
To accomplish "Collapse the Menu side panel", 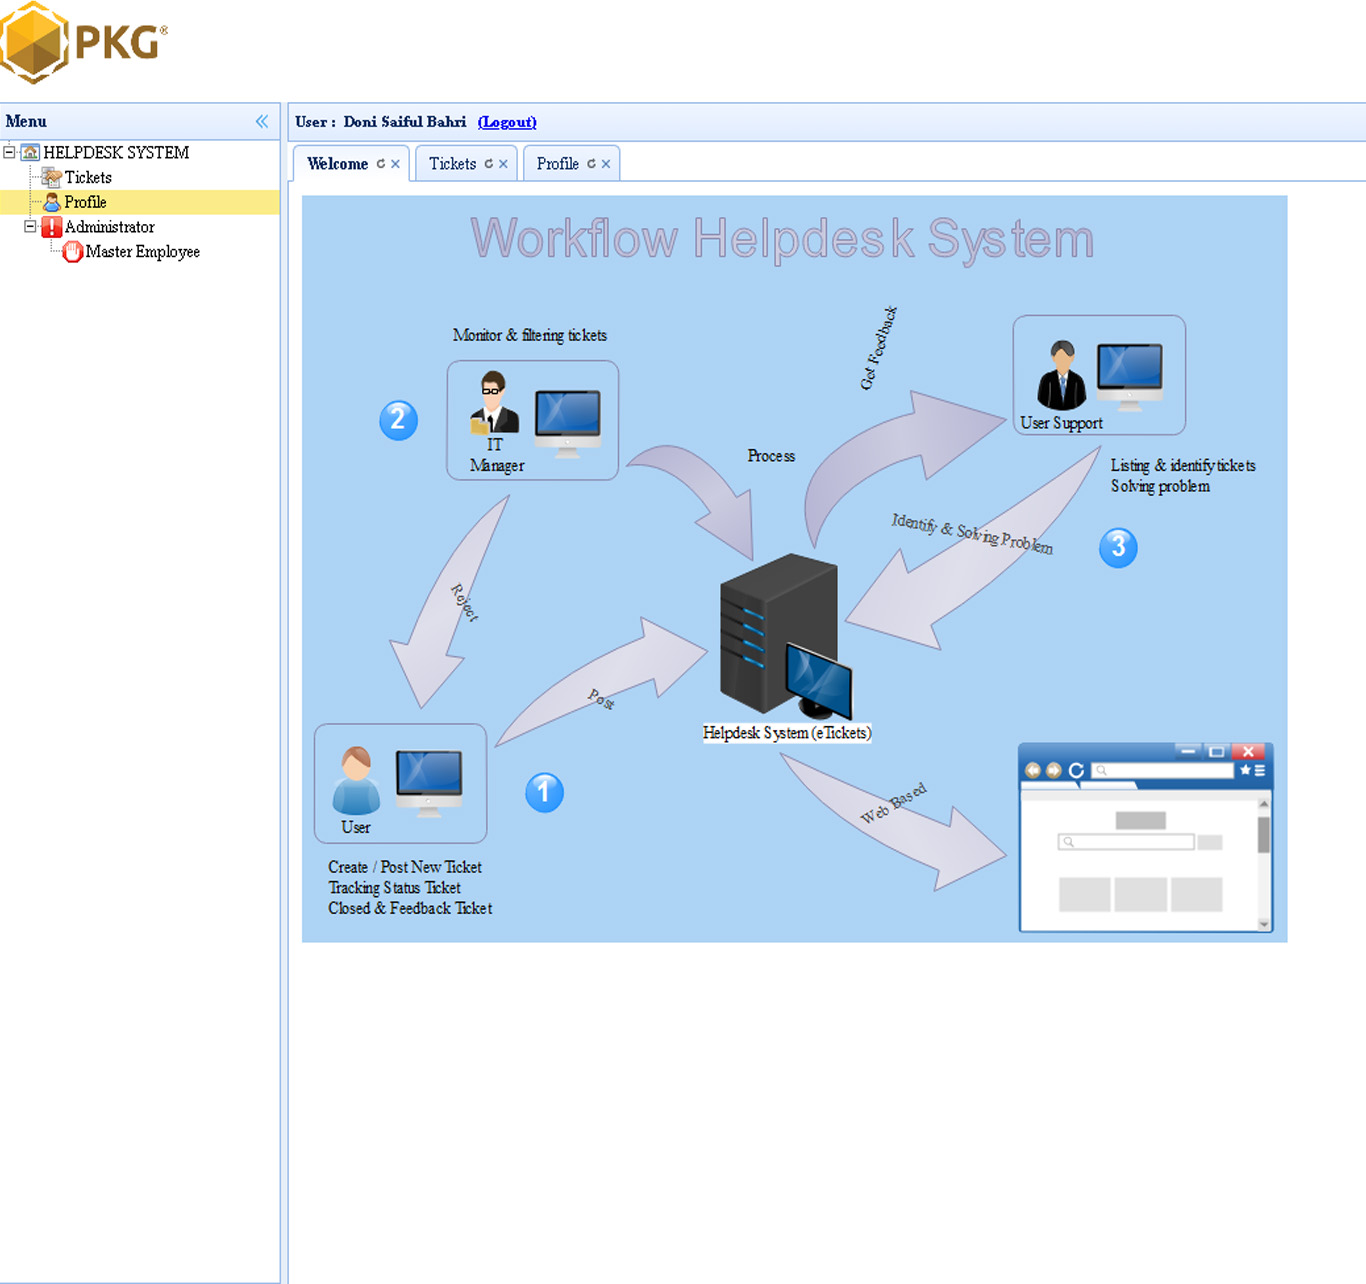I will pos(262,121).
